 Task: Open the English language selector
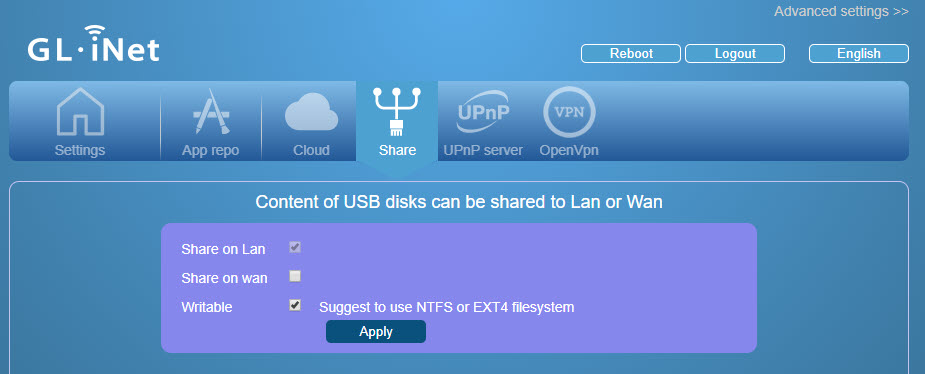[x=858, y=54]
